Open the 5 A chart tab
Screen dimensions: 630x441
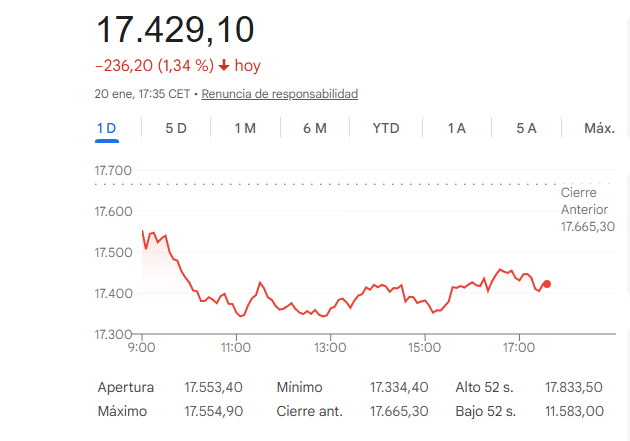[527, 128]
